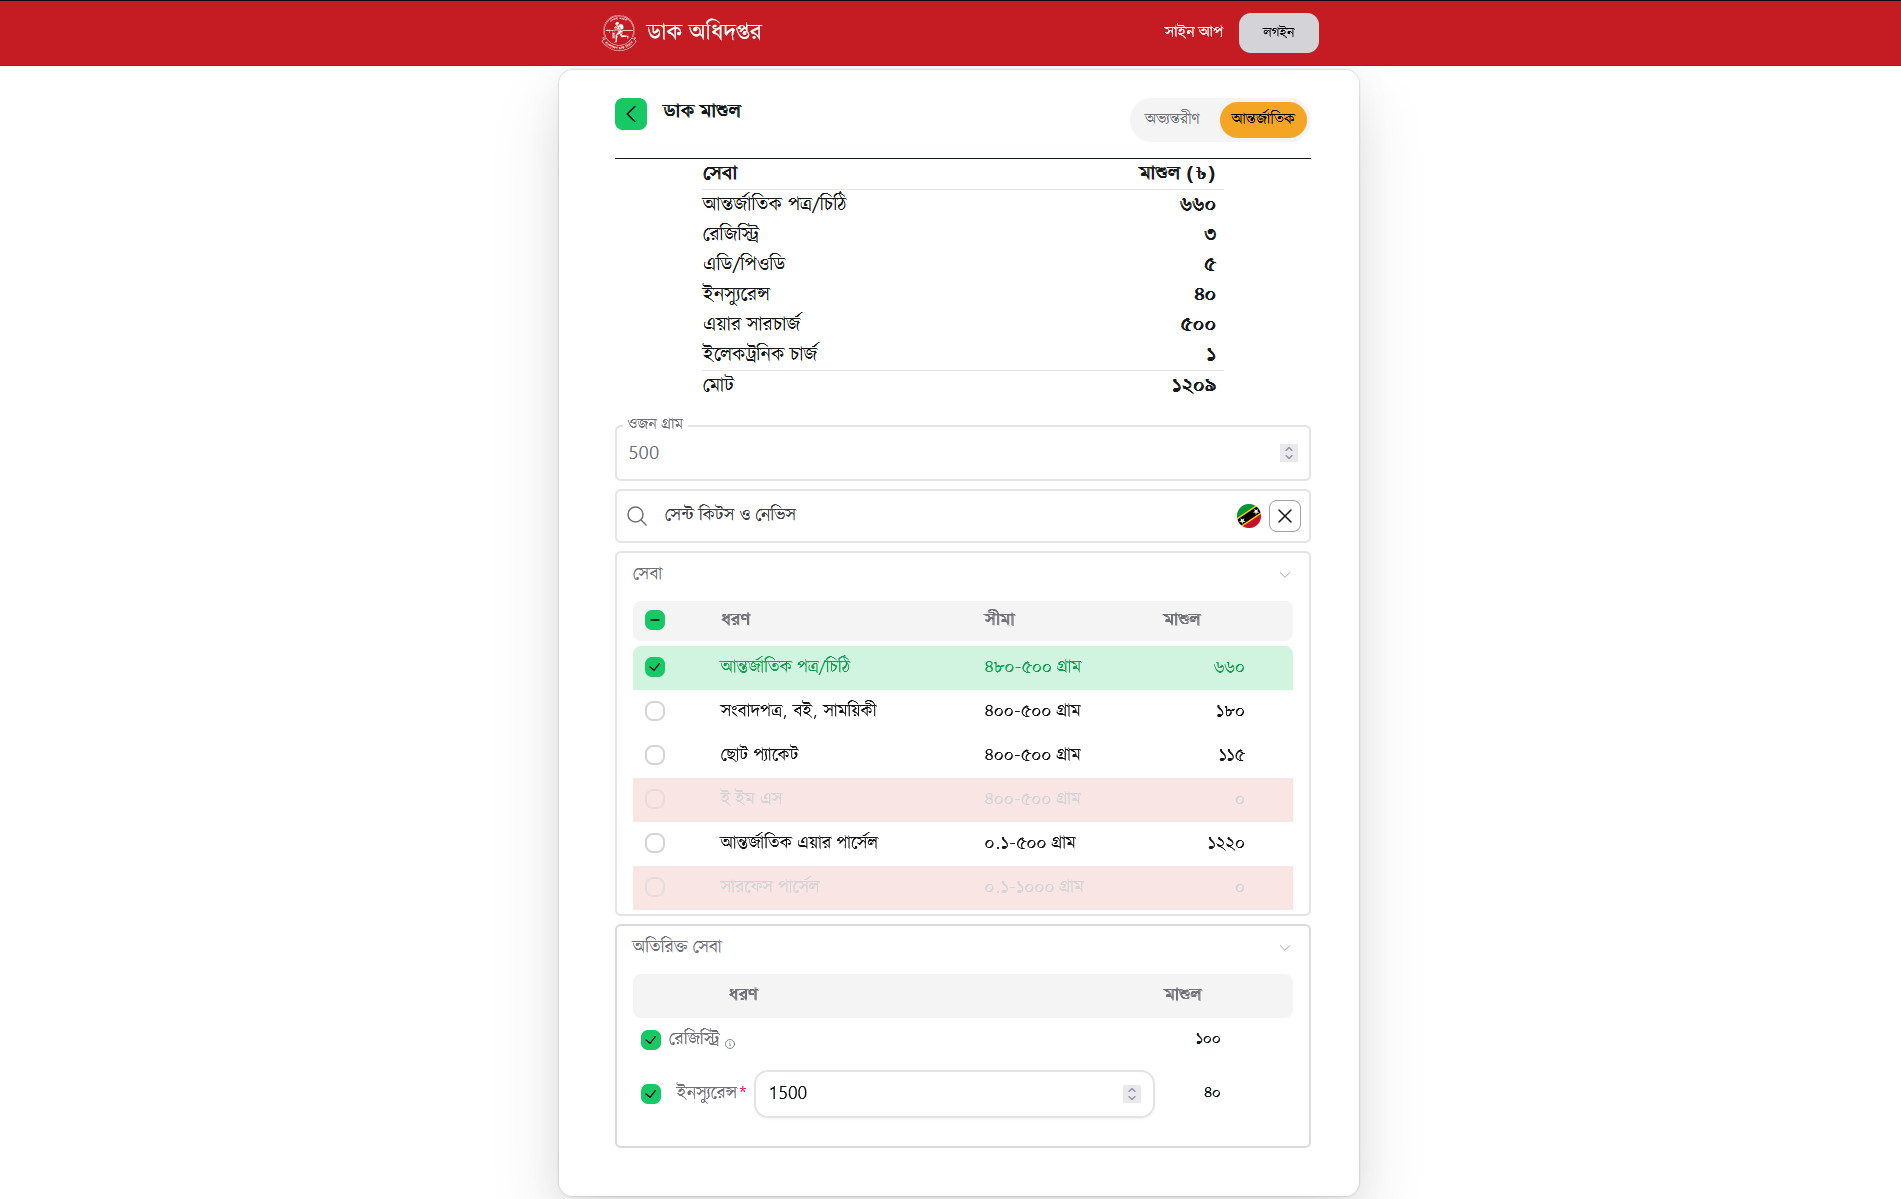
Task: Uncheck the ইন্স্যুরেন্স checkbox
Action: [x=651, y=1094]
